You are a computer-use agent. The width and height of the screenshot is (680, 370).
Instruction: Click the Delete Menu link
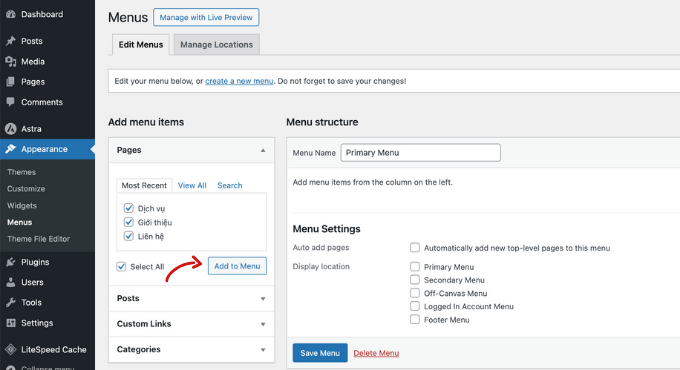(376, 353)
